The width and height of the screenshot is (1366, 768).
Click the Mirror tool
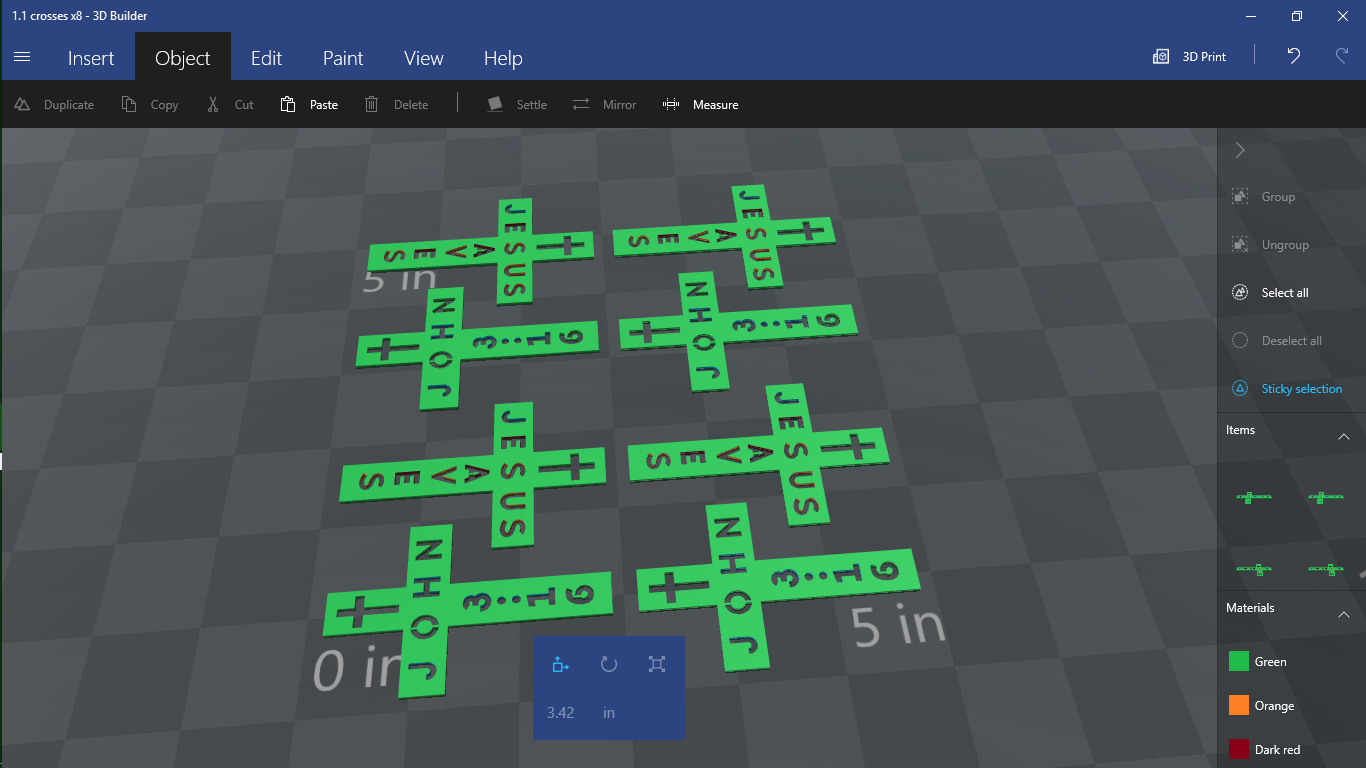pyautogui.click(x=604, y=104)
